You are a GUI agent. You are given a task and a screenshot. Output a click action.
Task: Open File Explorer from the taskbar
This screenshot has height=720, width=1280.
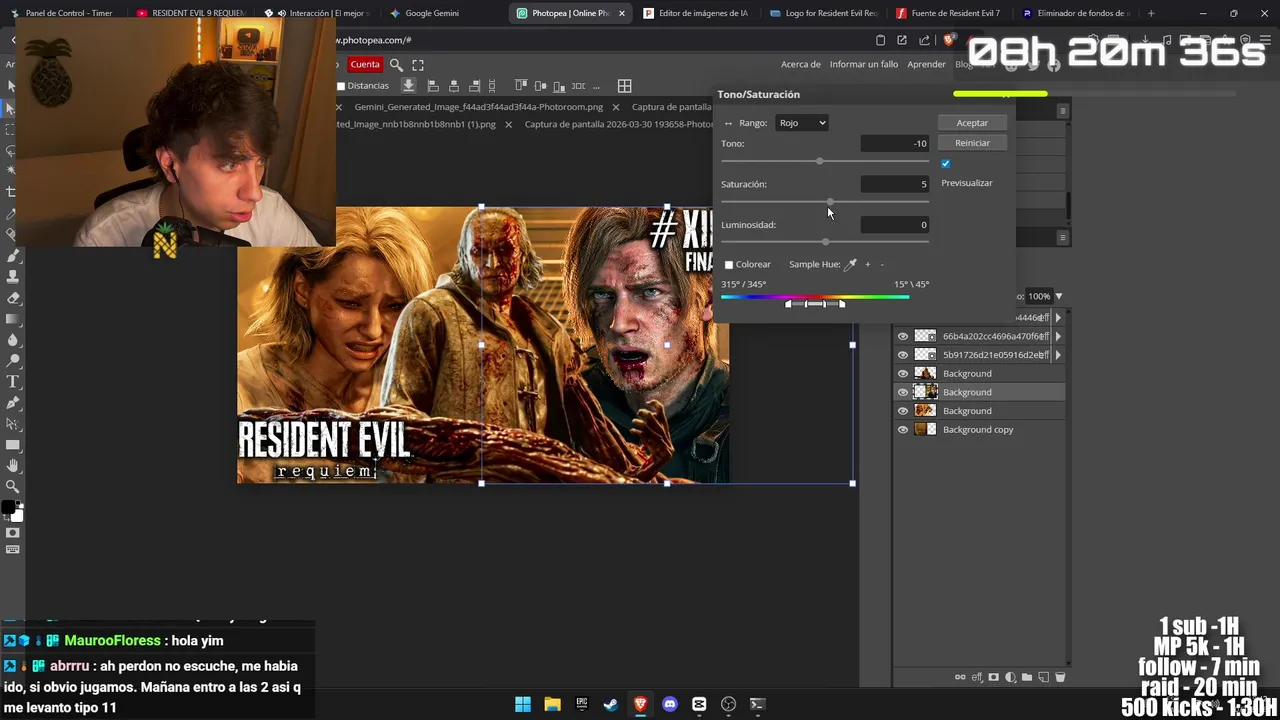pyautogui.click(x=552, y=704)
